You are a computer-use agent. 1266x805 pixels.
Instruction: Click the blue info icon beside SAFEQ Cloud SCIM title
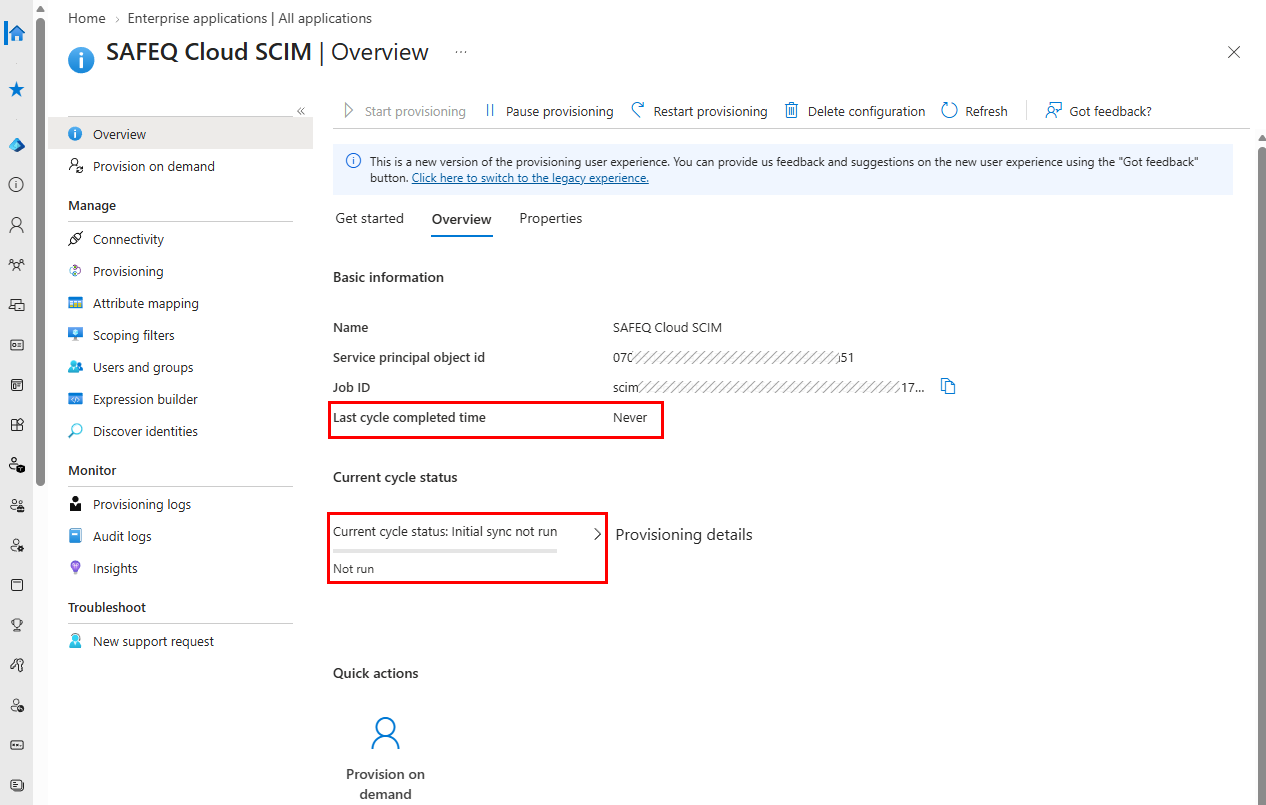click(81, 59)
